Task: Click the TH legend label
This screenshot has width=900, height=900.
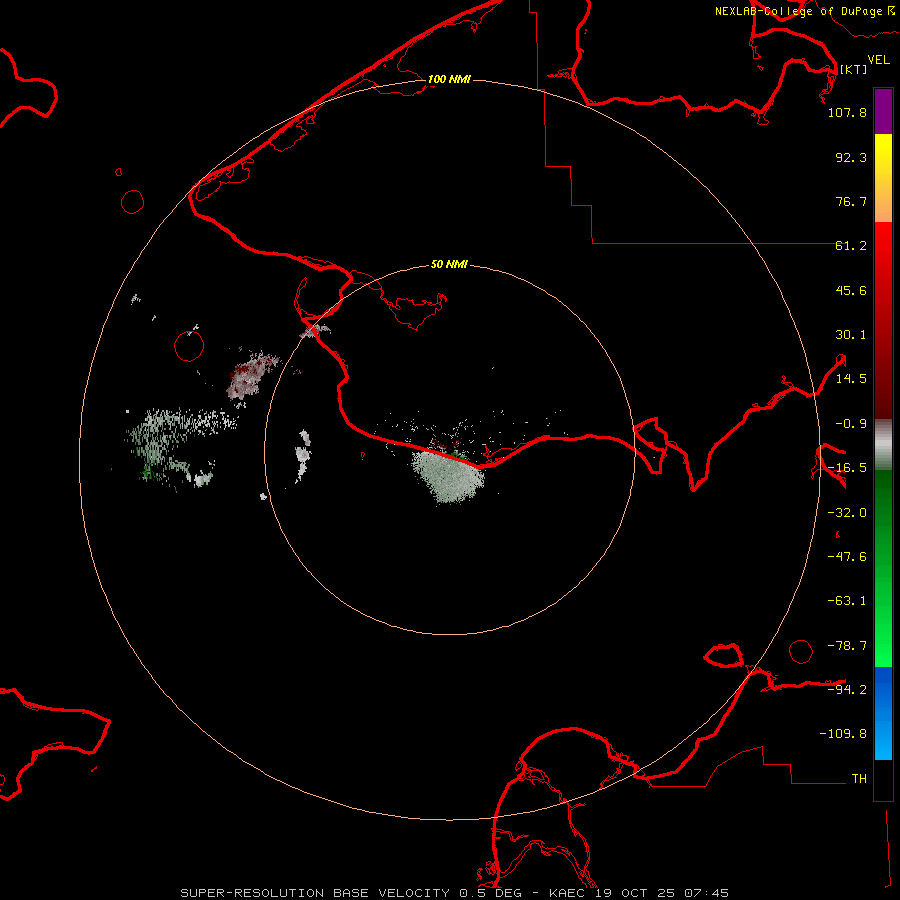Action: pos(859,779)
